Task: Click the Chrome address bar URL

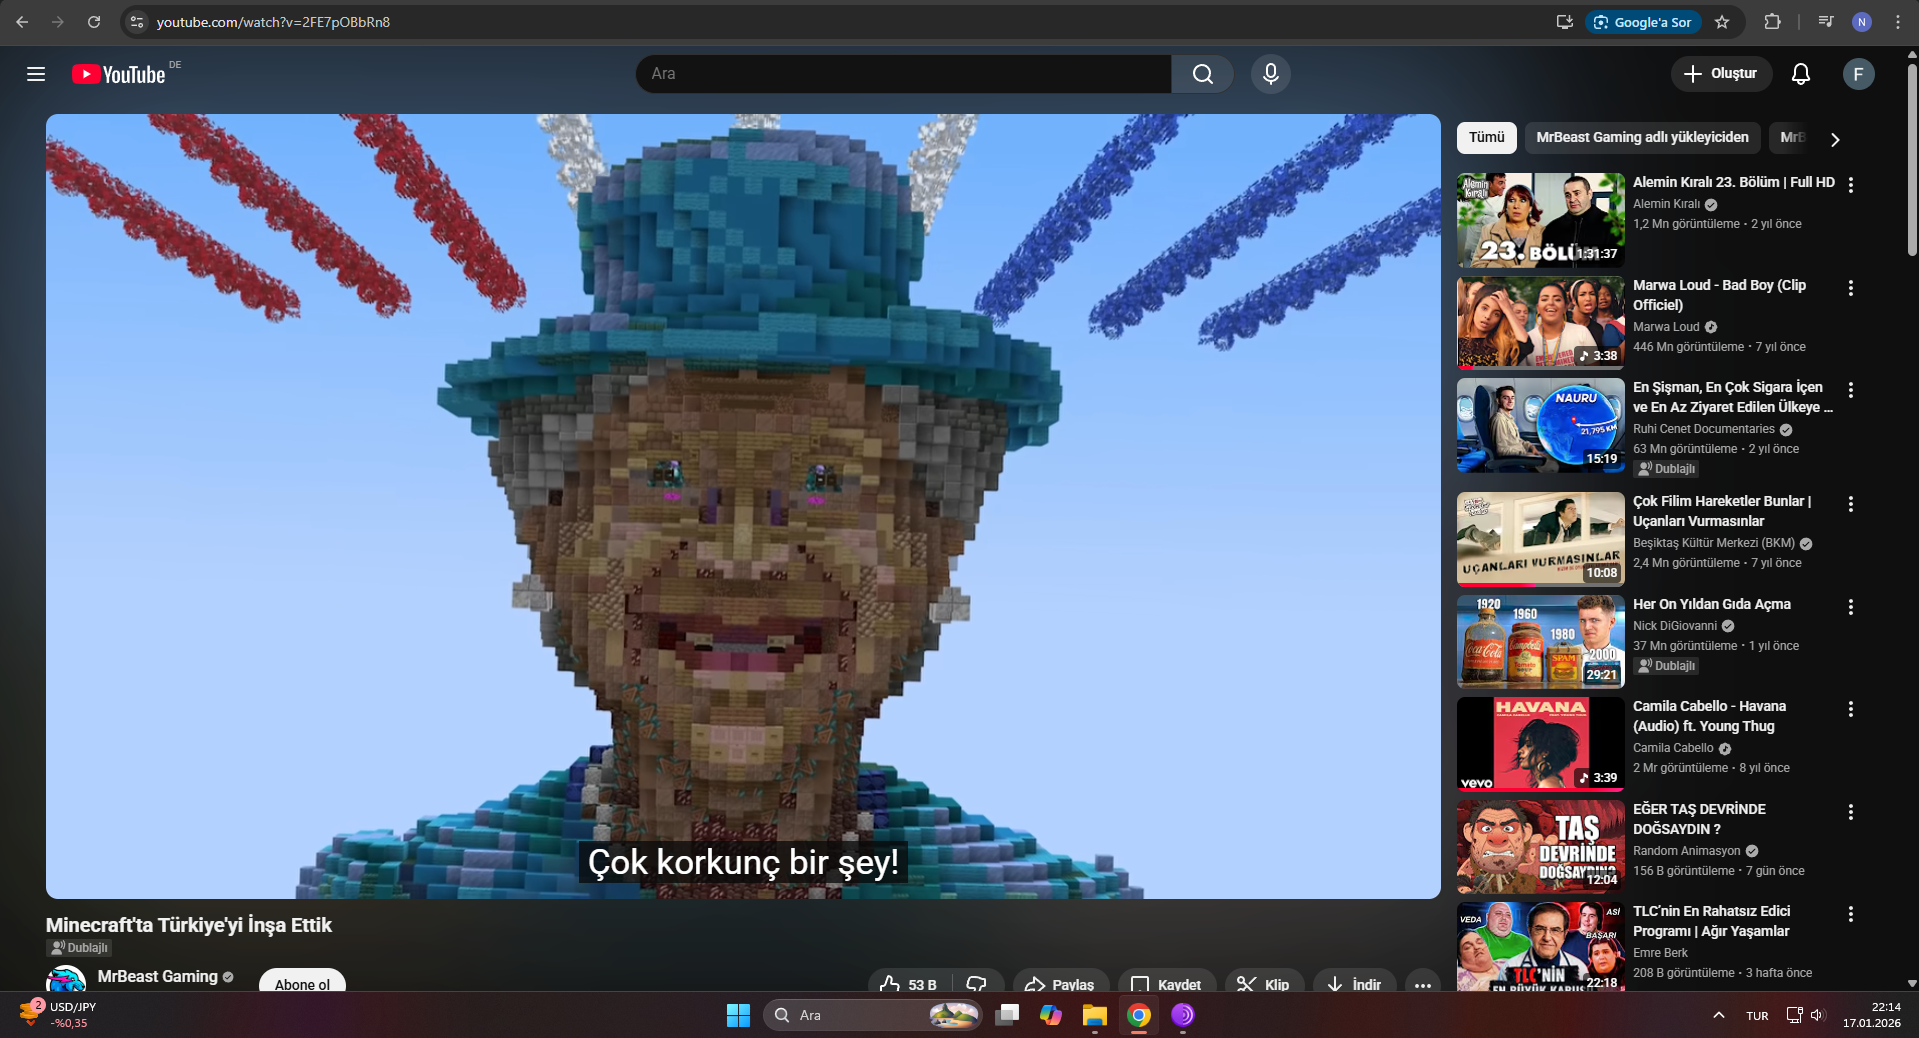Action: [x=273, y=22]
